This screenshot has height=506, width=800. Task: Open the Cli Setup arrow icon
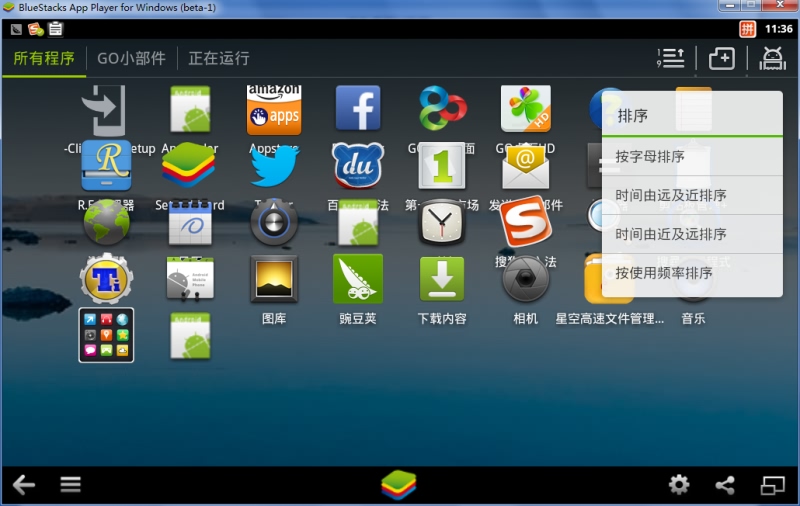(106, 110)
